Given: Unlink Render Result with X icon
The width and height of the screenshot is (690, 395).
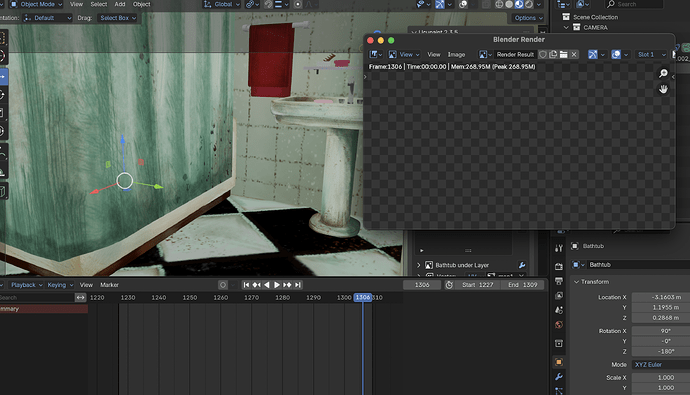Looking at the screenshot, I should pyautogui.click(x=574, y=55).
